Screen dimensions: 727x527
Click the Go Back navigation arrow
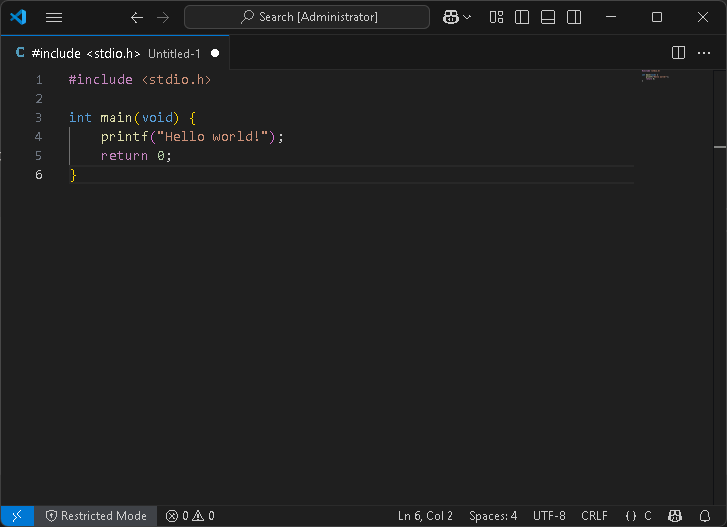137,17
